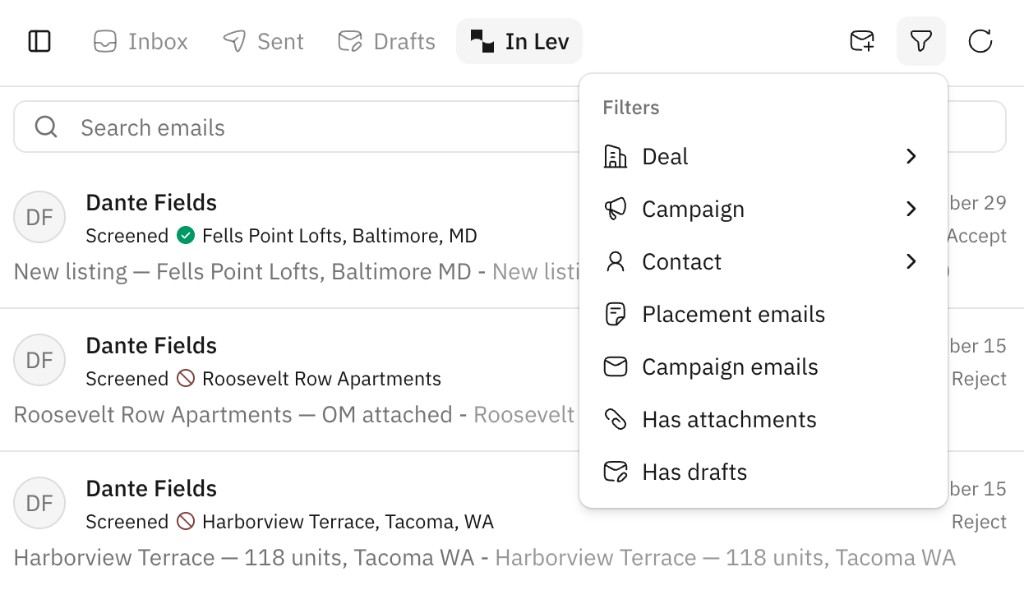Image resolution: width=1024 pixels, height=590 pixels.
Task: Click the Contact person icon
Action: [x=615, y=261]
